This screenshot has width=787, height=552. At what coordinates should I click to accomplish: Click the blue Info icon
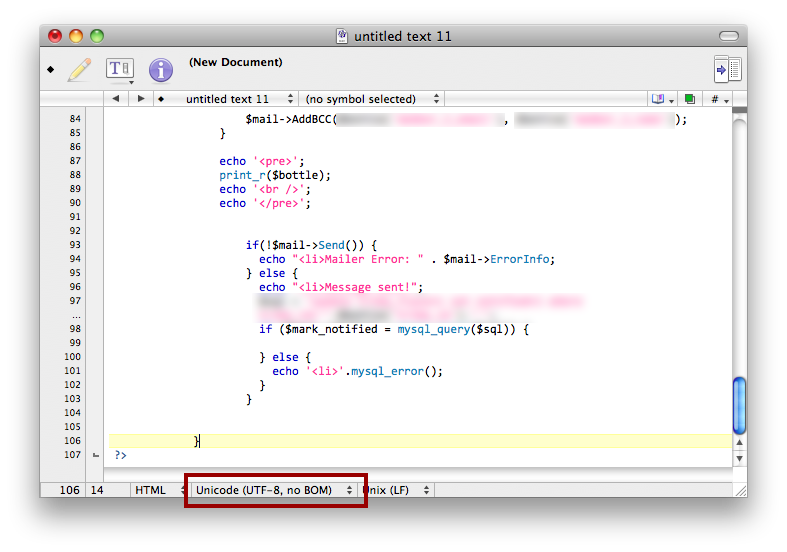(161, 70)
